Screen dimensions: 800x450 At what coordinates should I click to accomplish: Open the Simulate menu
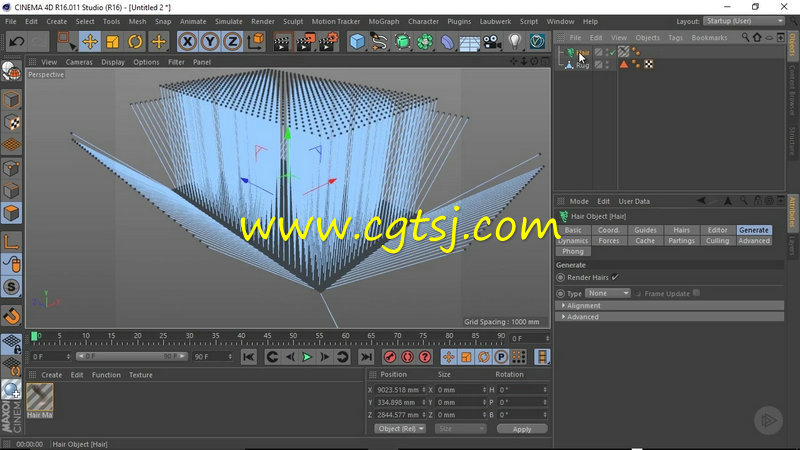(229, 21)
